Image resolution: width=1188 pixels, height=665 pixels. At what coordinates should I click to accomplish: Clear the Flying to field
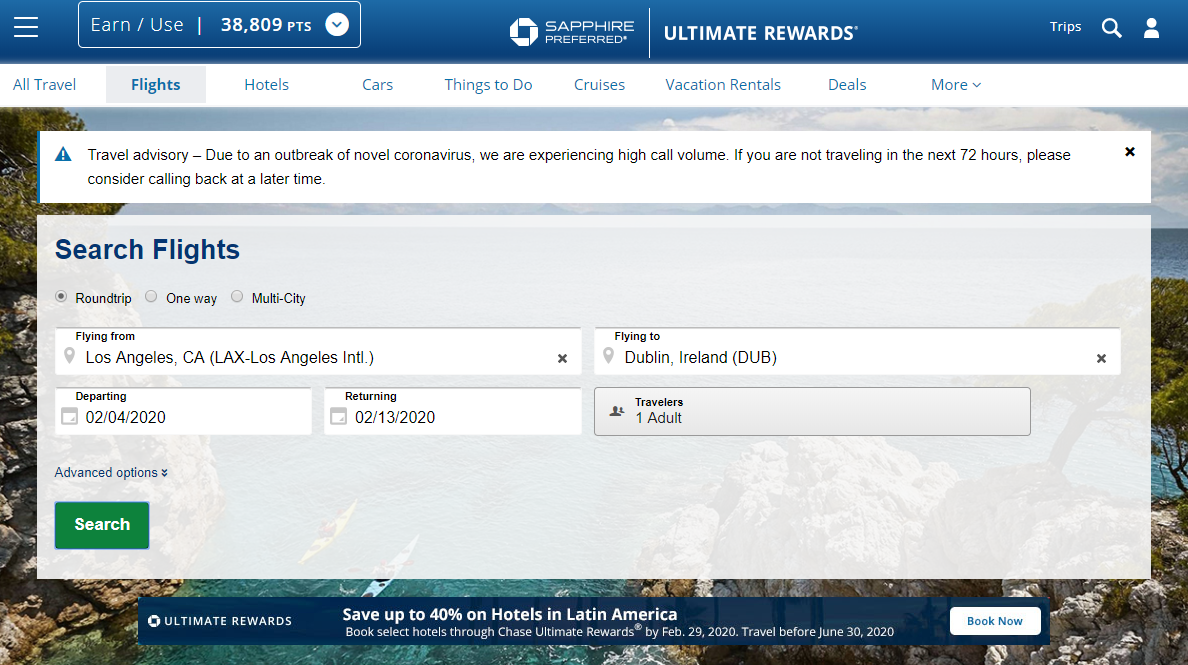1102,358
